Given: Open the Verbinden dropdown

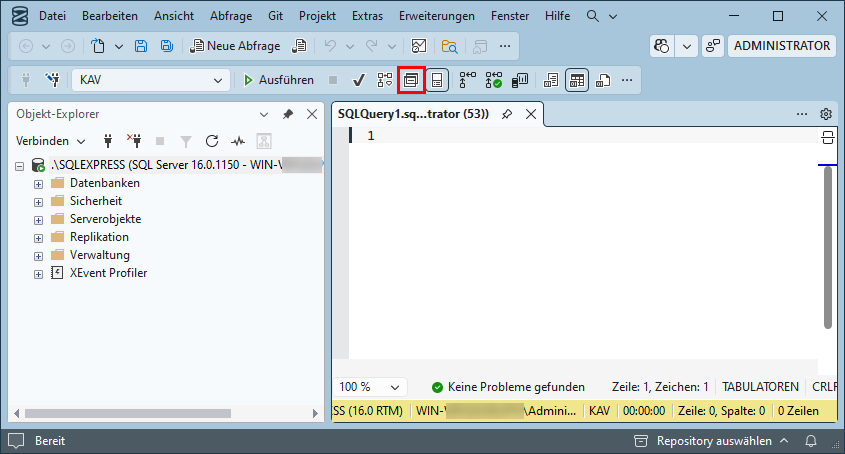Looking at the screenshot, I should [51, 141].
